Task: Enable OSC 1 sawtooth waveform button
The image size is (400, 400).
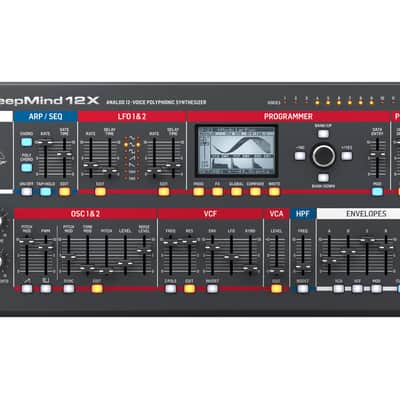Action: point(27,289)
